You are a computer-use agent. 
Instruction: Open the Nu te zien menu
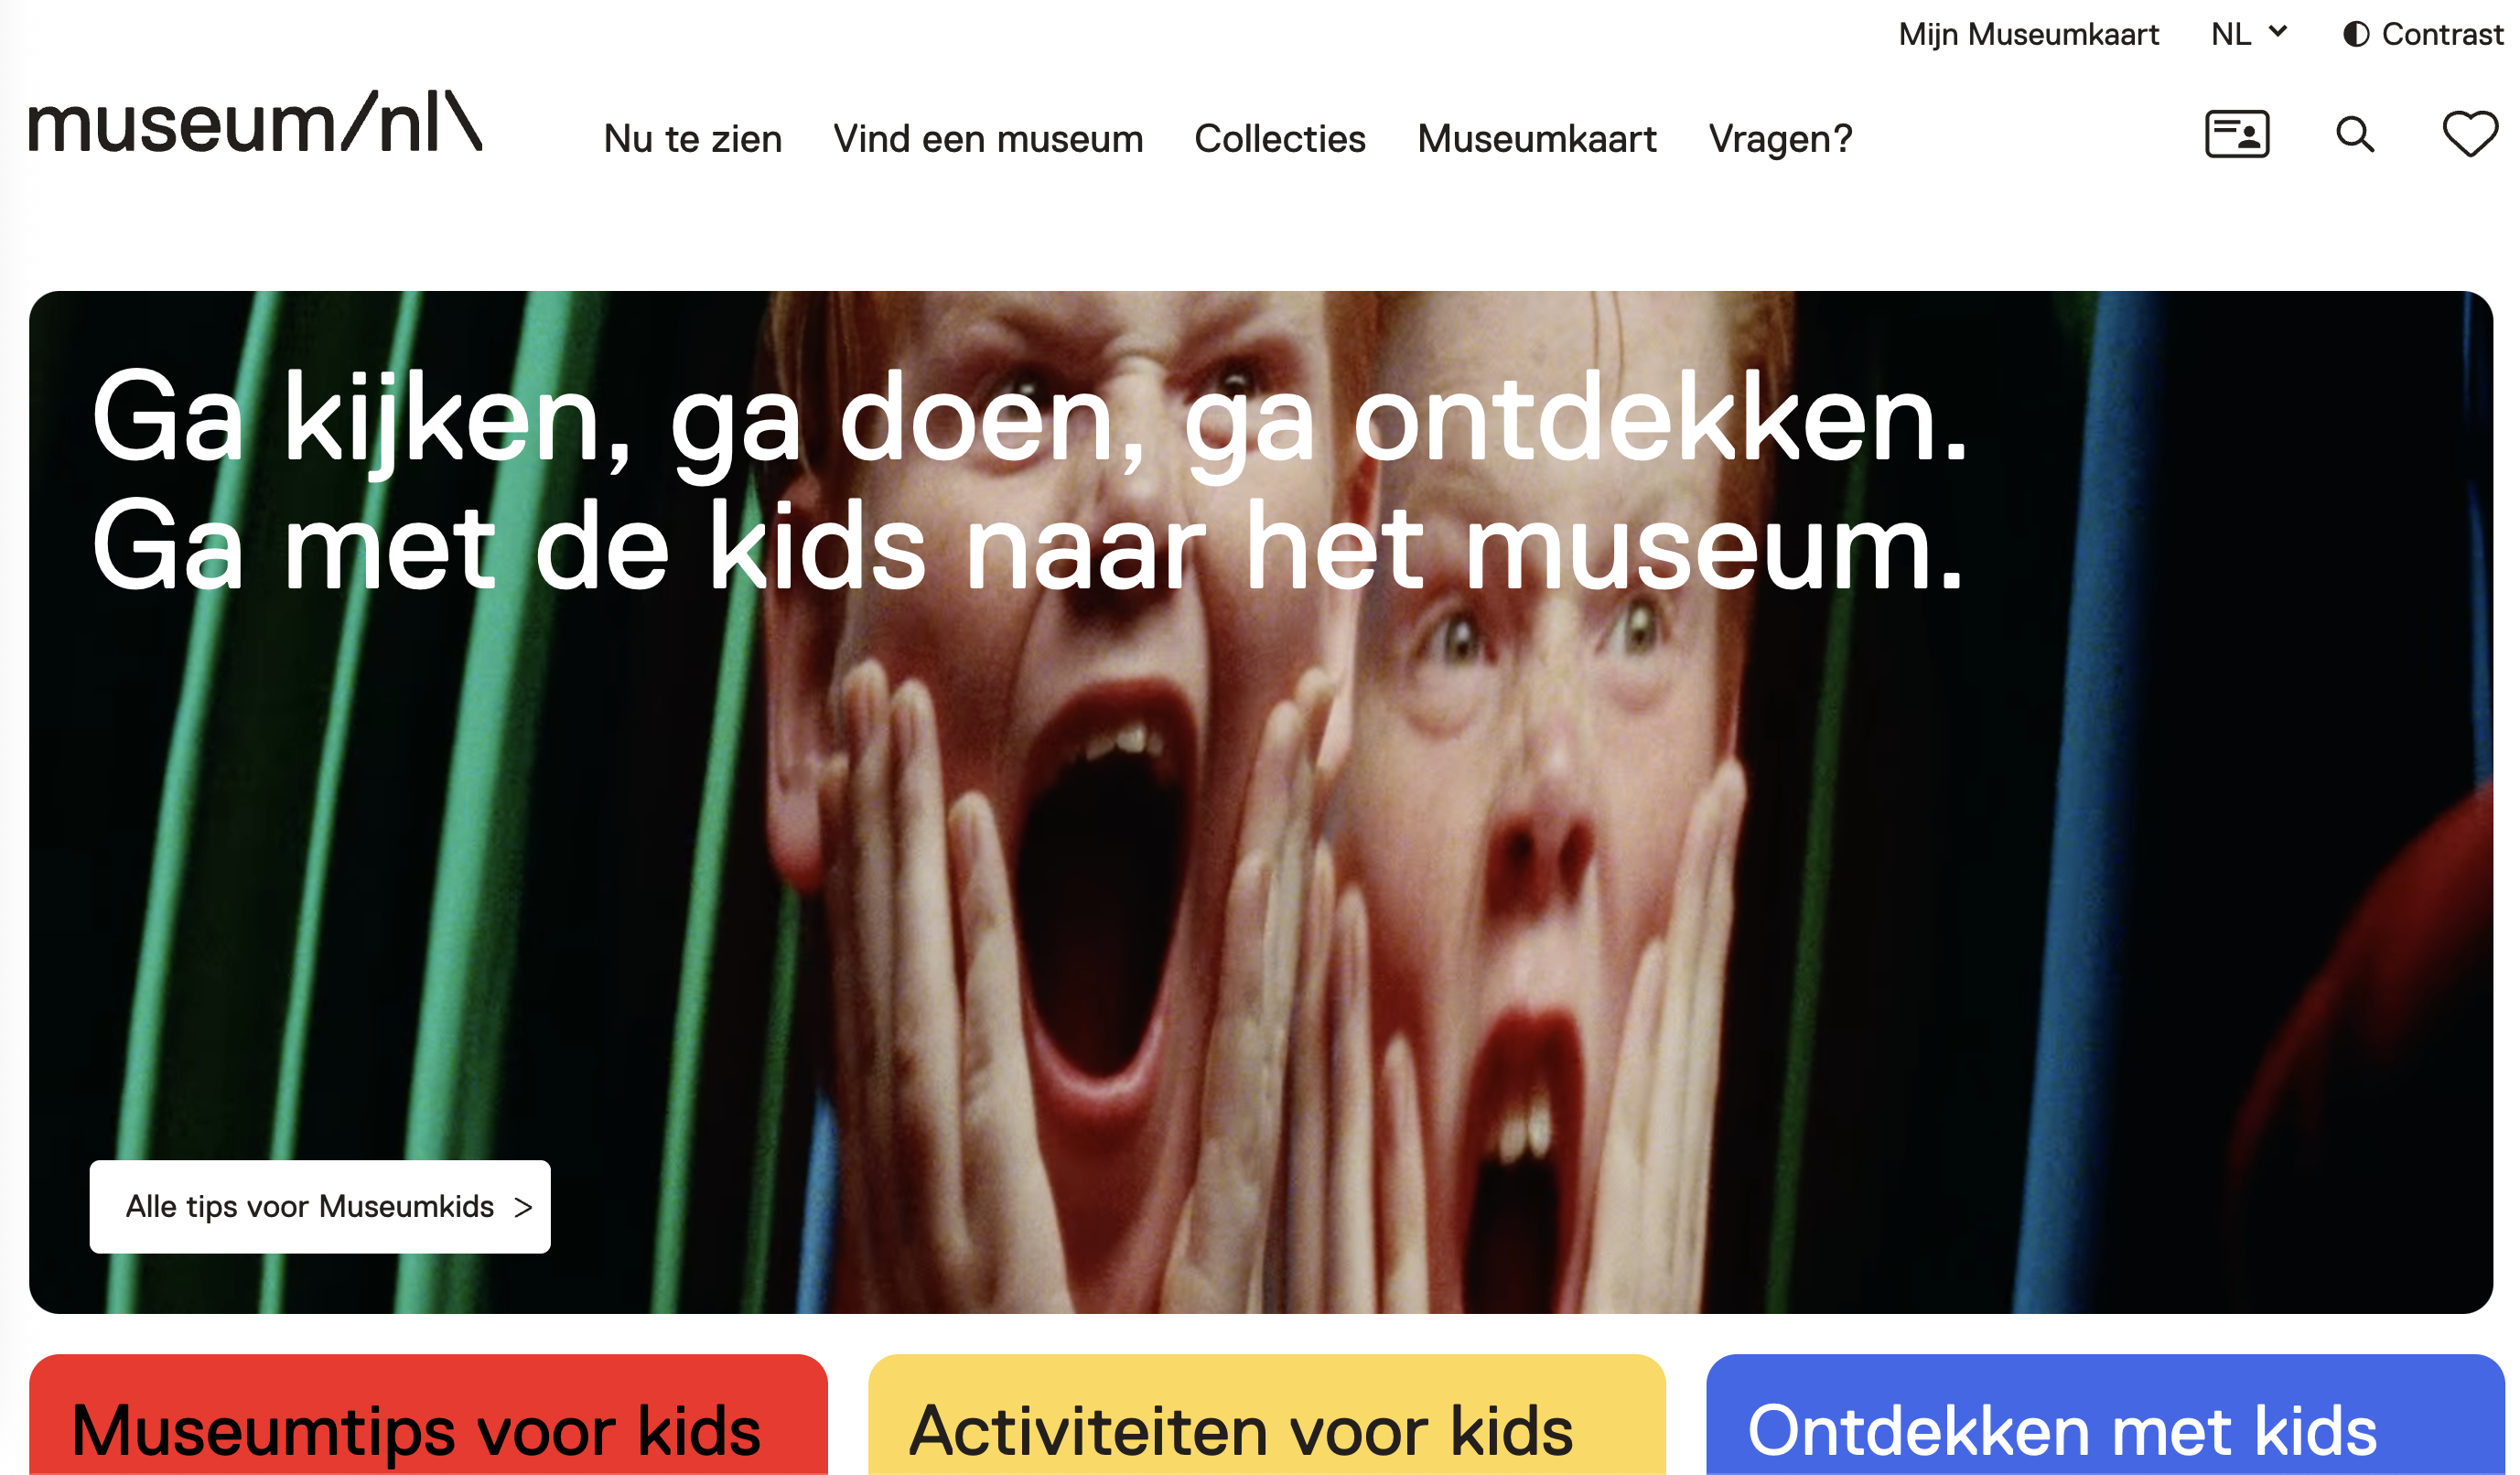[x=692, y=139]
